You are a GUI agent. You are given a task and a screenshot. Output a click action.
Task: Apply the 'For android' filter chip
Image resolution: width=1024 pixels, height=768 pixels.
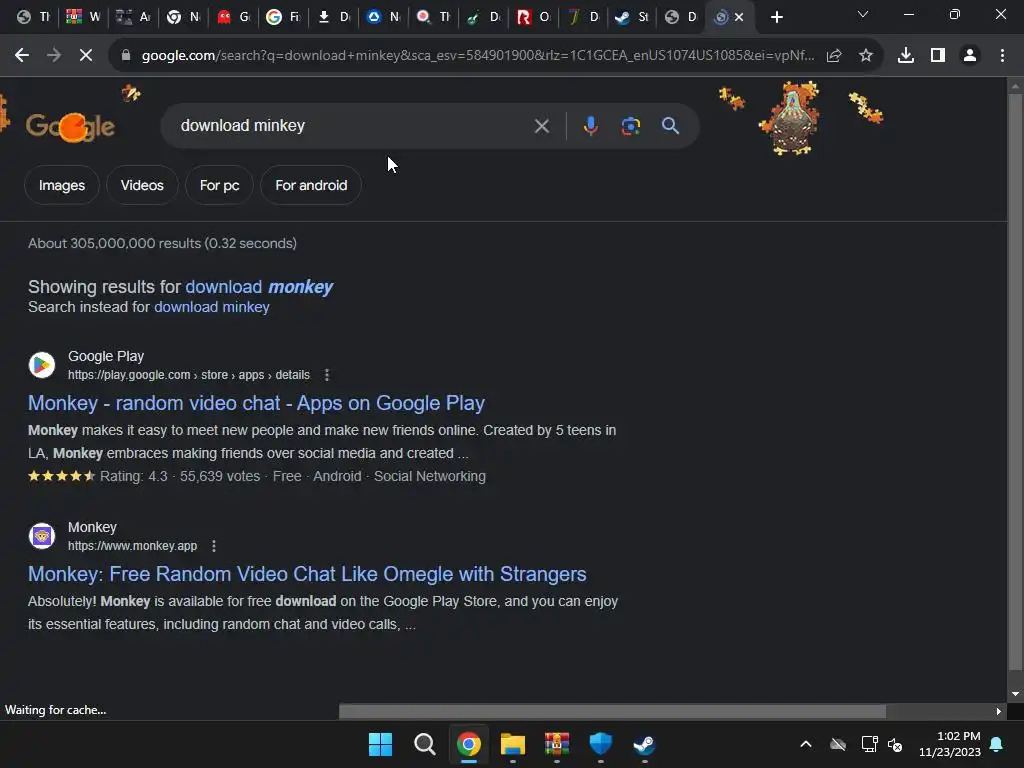click(311, 185)
